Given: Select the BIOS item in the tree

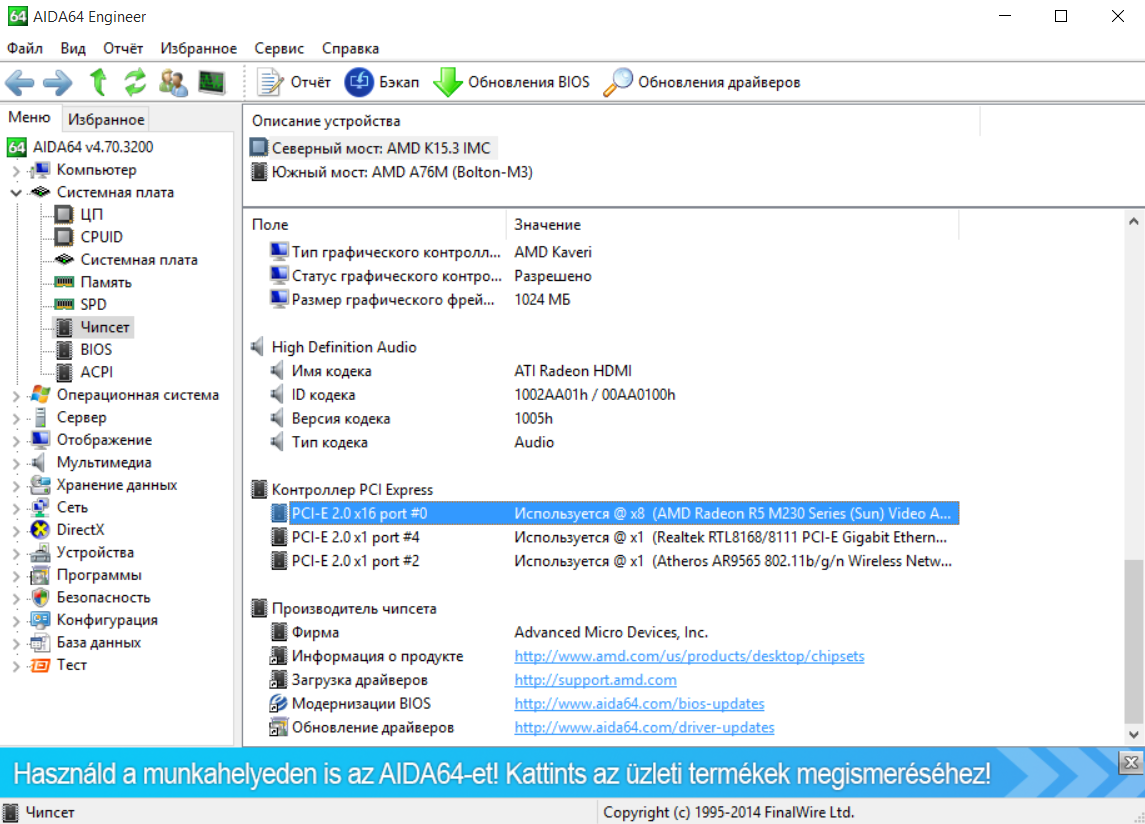Looking at the screenshot, I should pyautogui.click(x=96, y=350).
